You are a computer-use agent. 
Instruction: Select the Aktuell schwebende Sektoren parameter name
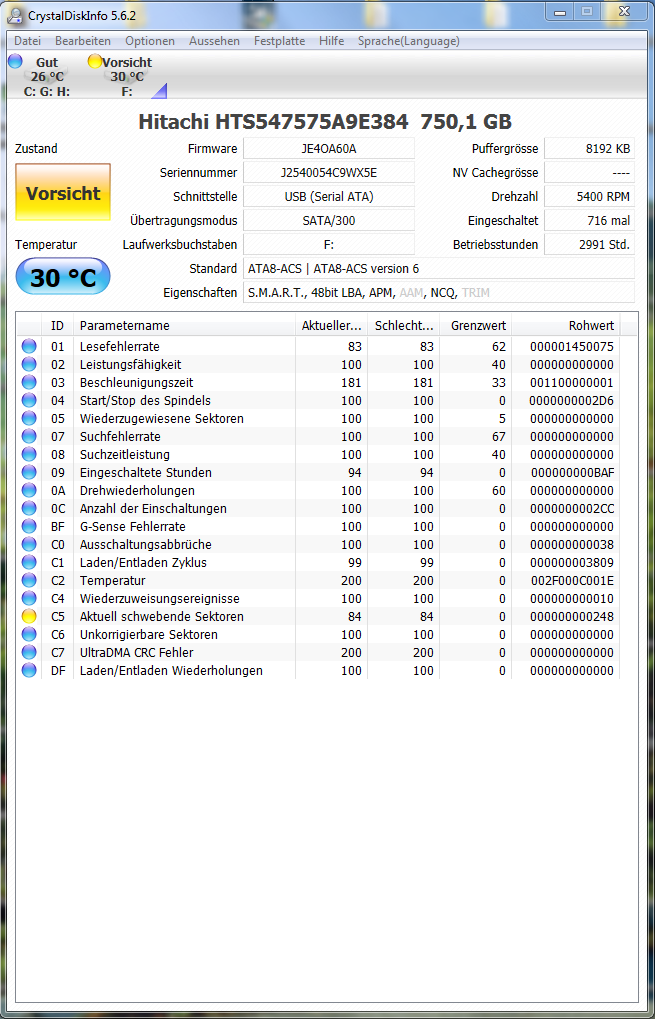(x=162, y=616)
